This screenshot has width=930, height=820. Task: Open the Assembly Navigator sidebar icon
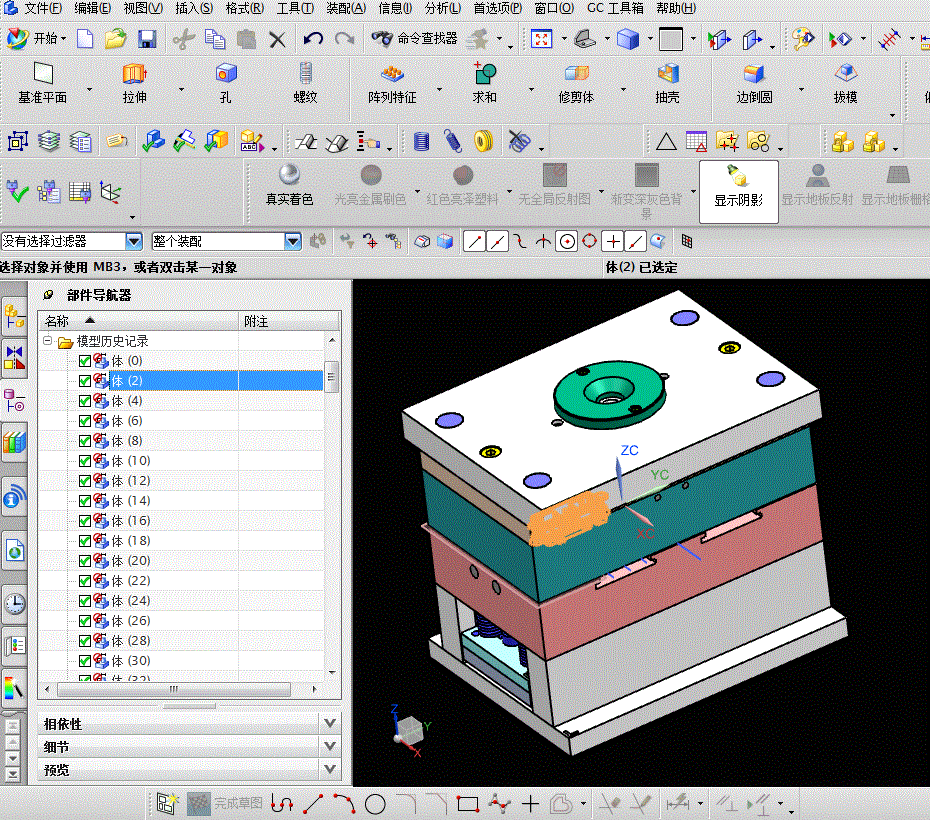click(x=14, y=317)
